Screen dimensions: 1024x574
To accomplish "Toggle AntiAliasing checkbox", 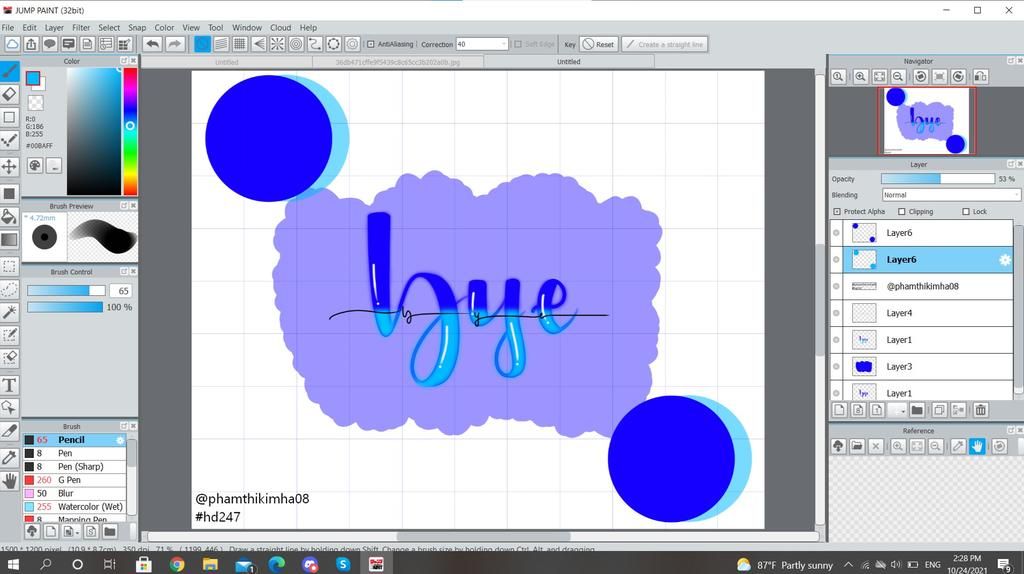I will point(371,44).
